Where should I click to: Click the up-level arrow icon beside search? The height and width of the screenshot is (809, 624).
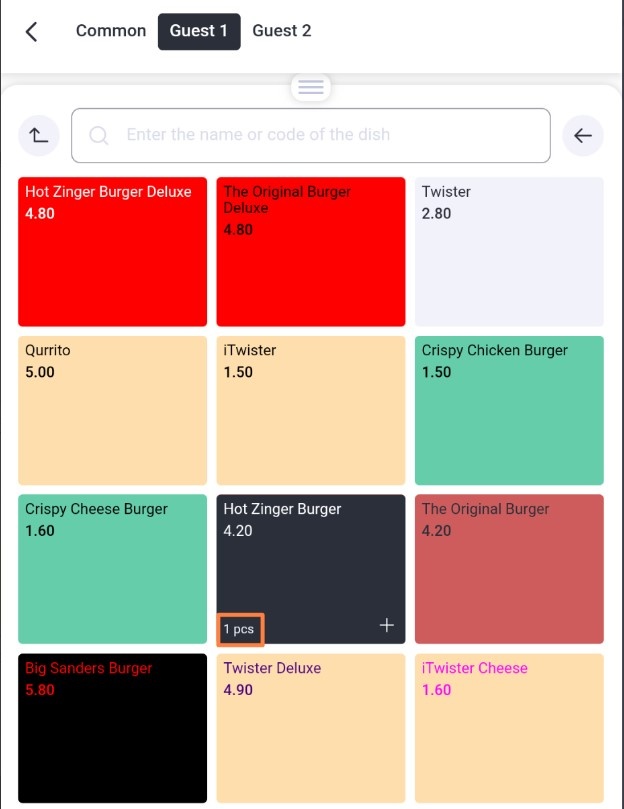tap(39, 136)
